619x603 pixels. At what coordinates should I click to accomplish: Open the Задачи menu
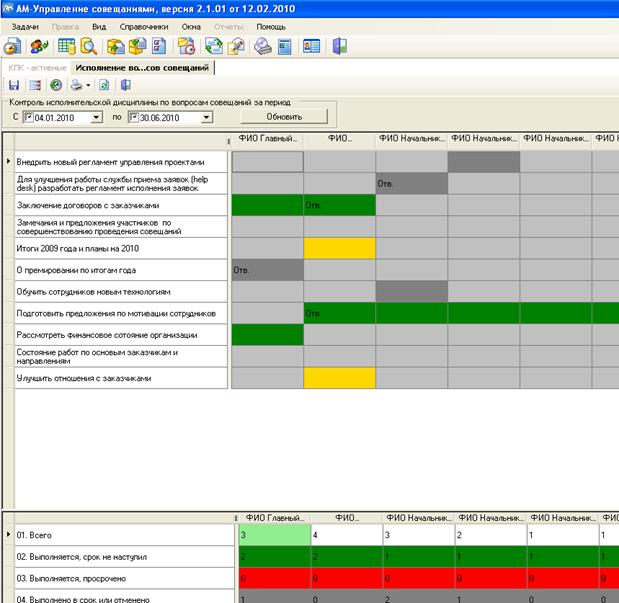pyautogui.click(x=25, y=25)
